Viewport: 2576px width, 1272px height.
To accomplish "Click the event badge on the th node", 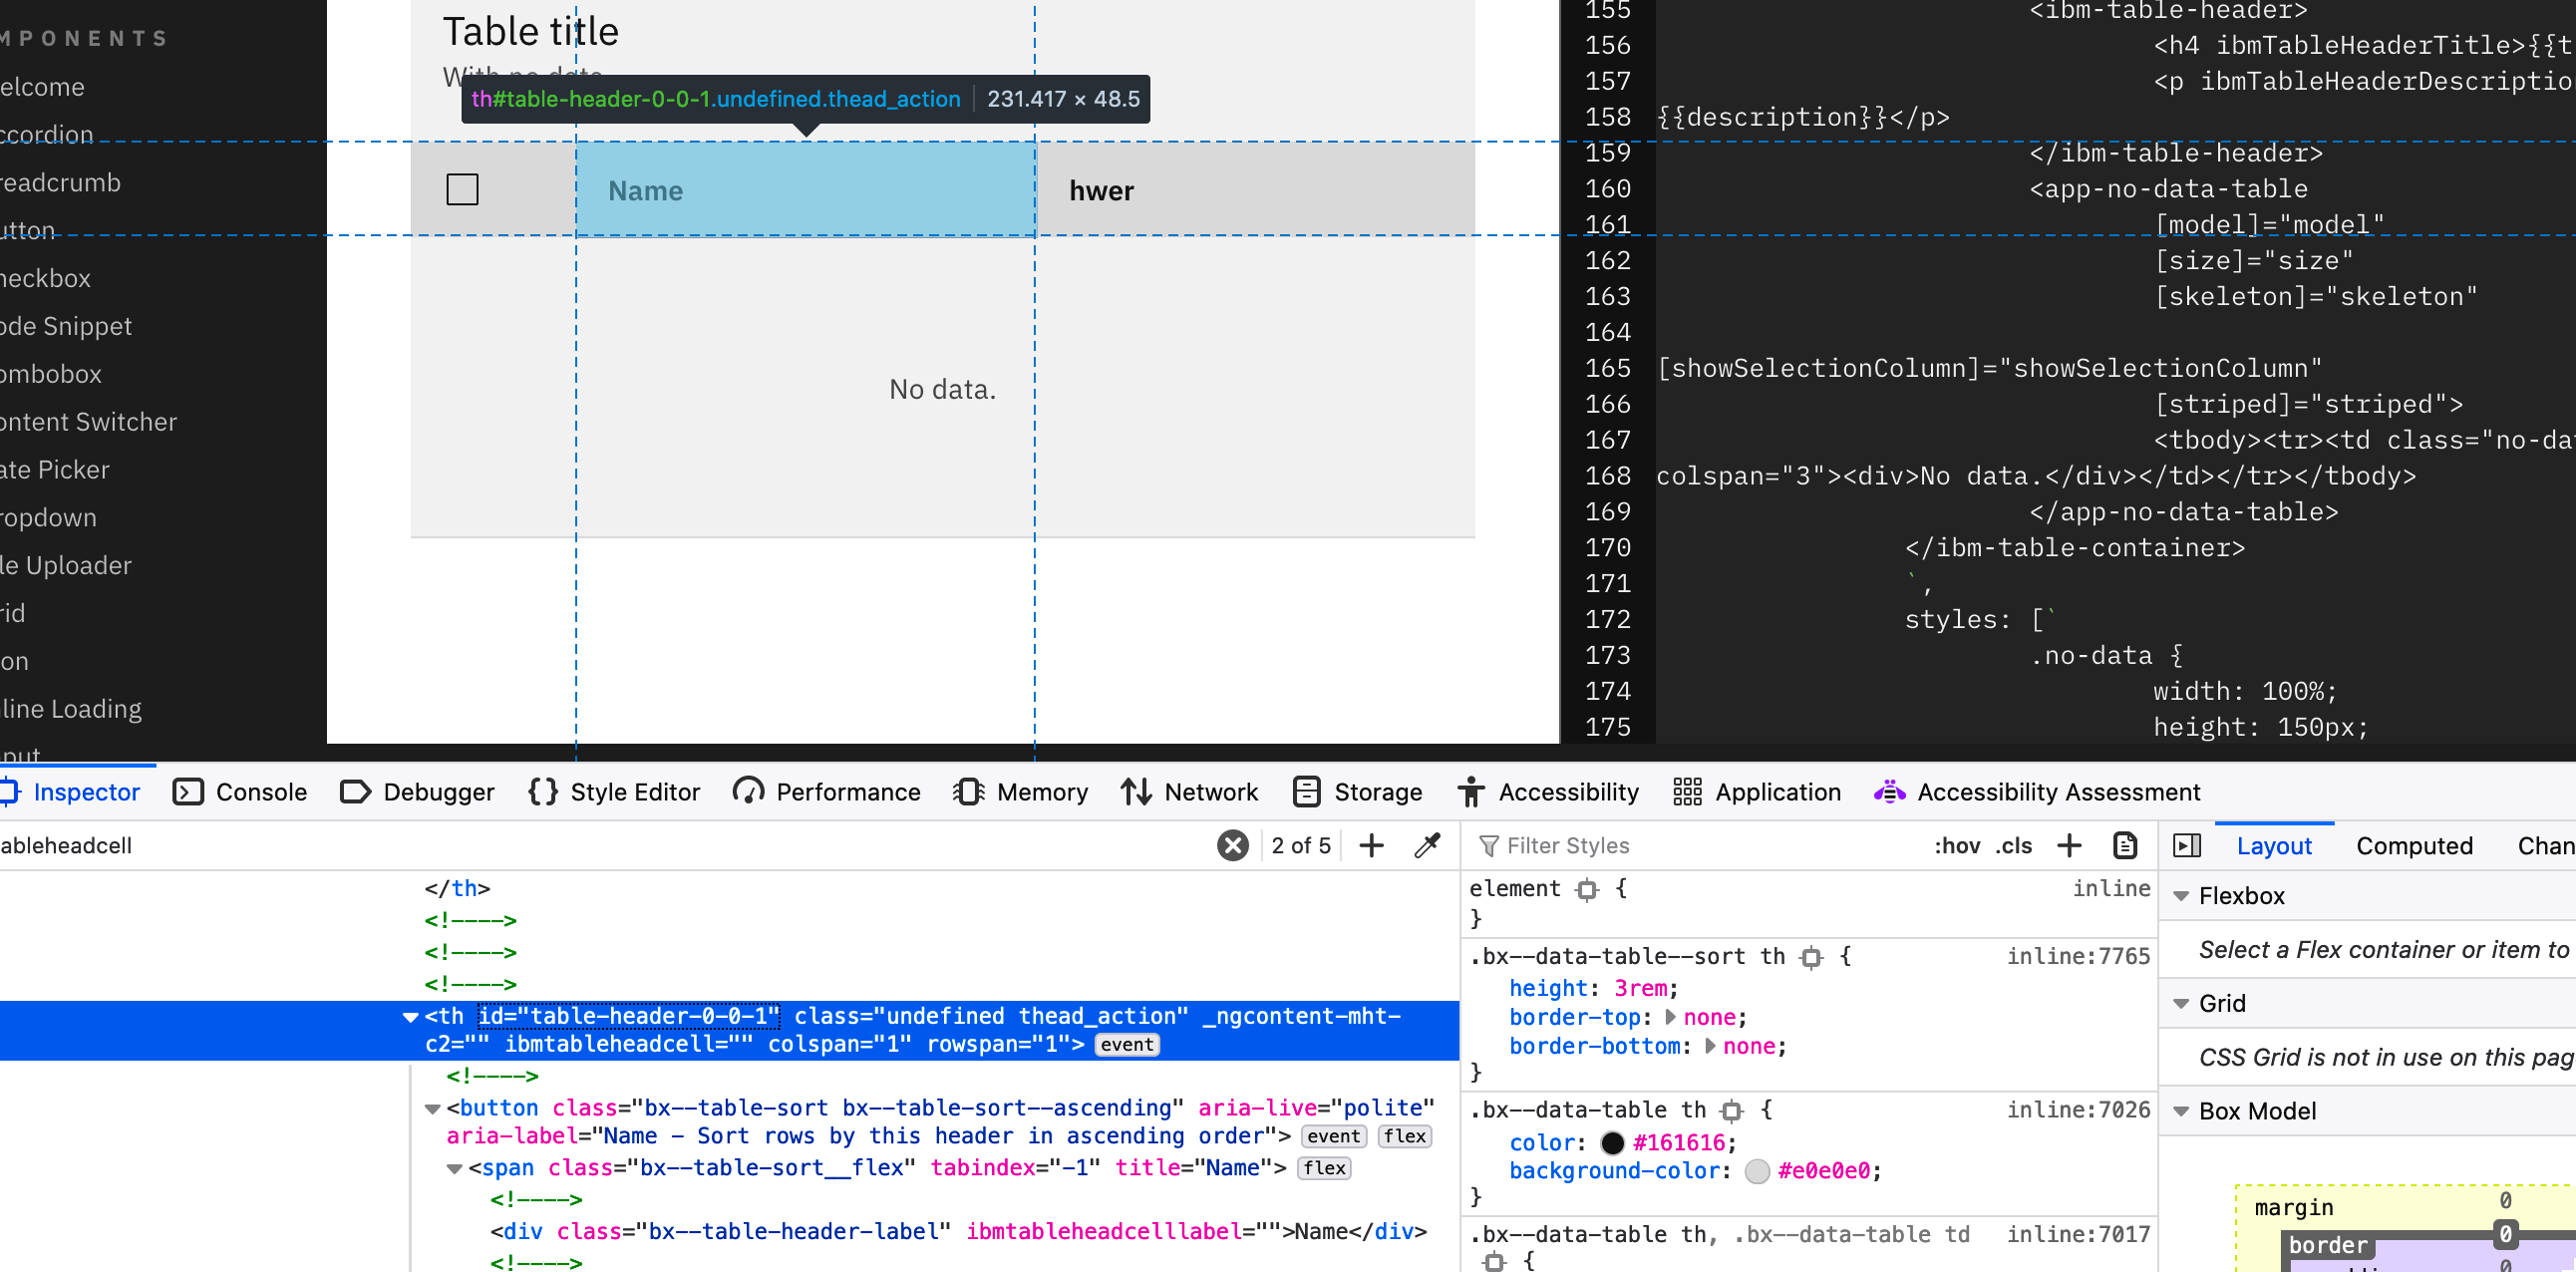I will click(1127, 1045).
